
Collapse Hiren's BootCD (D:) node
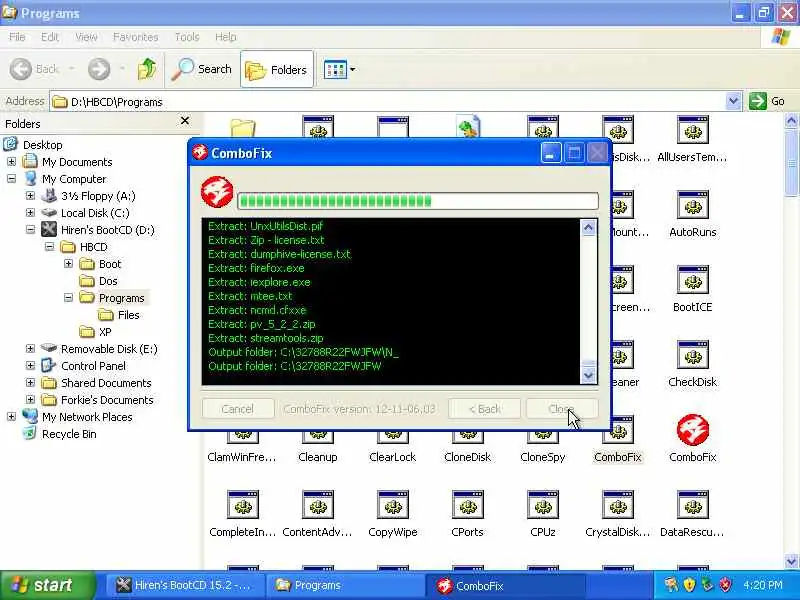tap(30, 230)
